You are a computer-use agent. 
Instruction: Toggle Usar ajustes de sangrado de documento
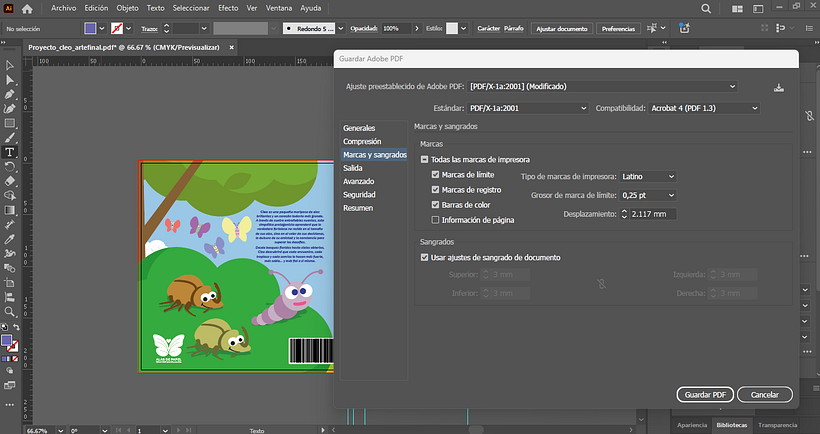point(425,257)
